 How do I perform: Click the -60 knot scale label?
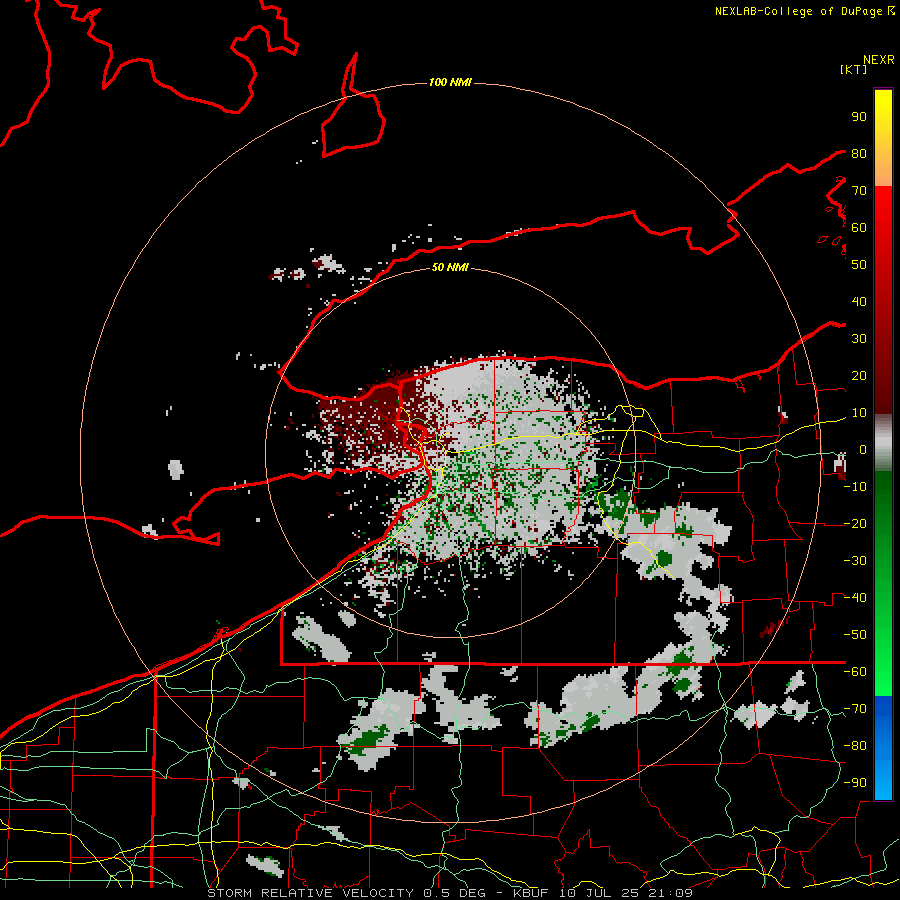855,672
